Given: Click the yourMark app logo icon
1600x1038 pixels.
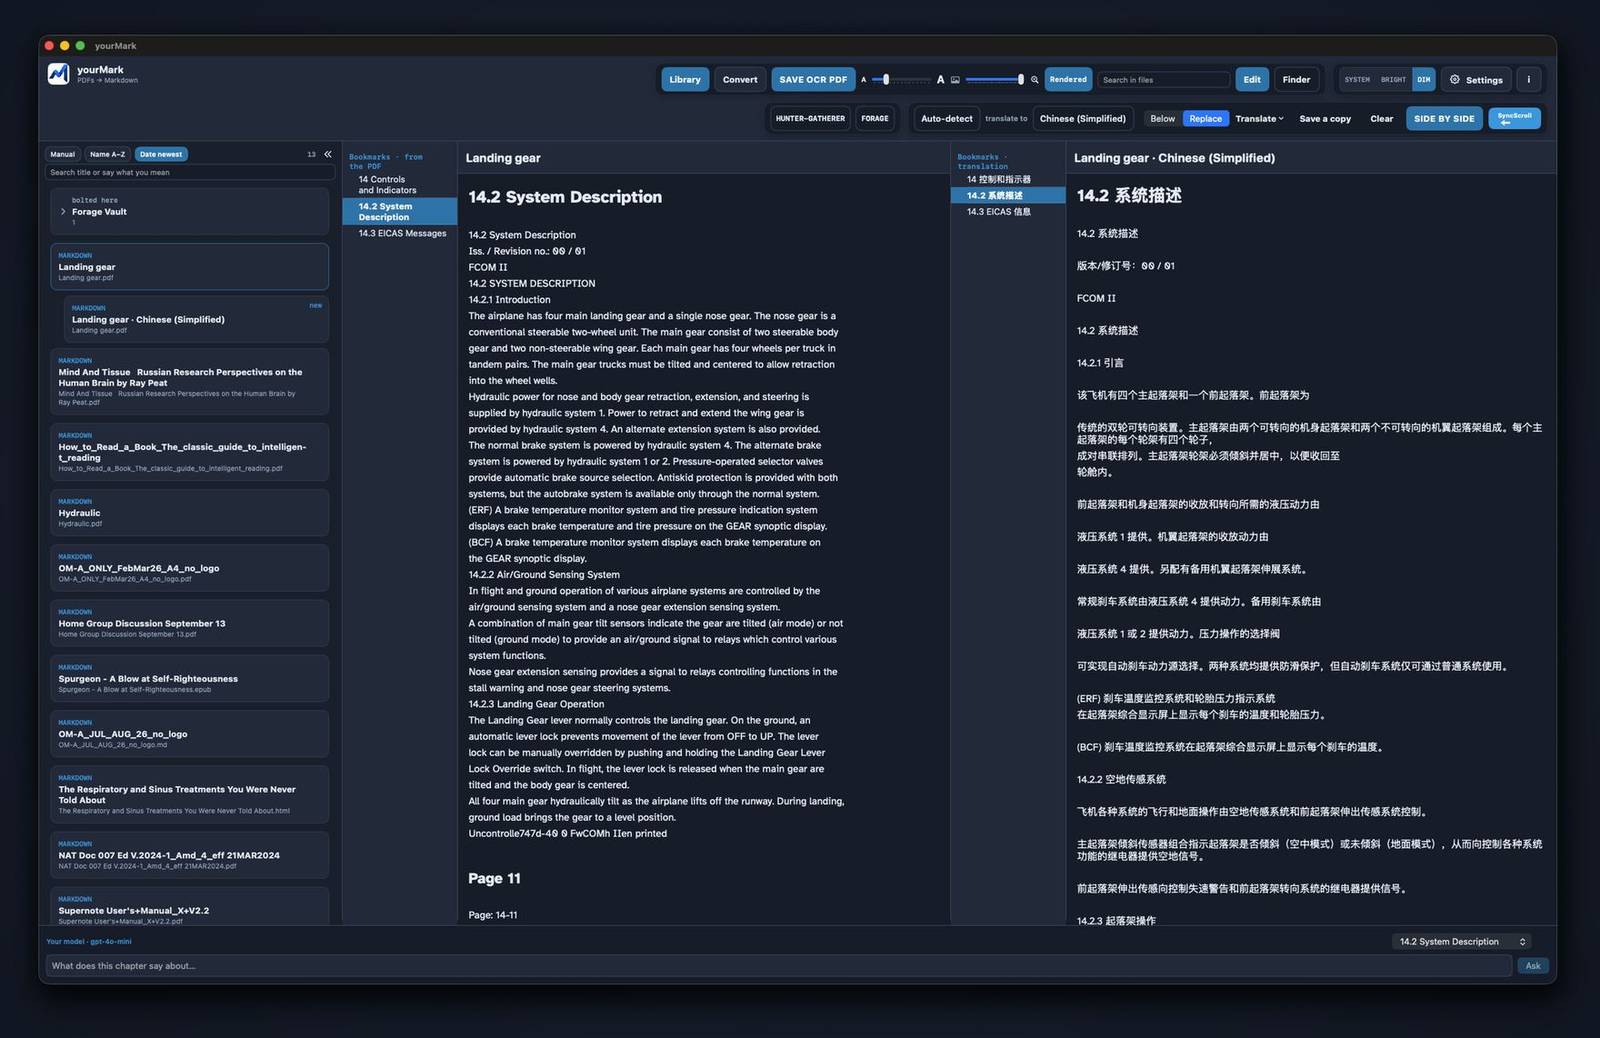Looking at the screenshot, I should 58,74.
